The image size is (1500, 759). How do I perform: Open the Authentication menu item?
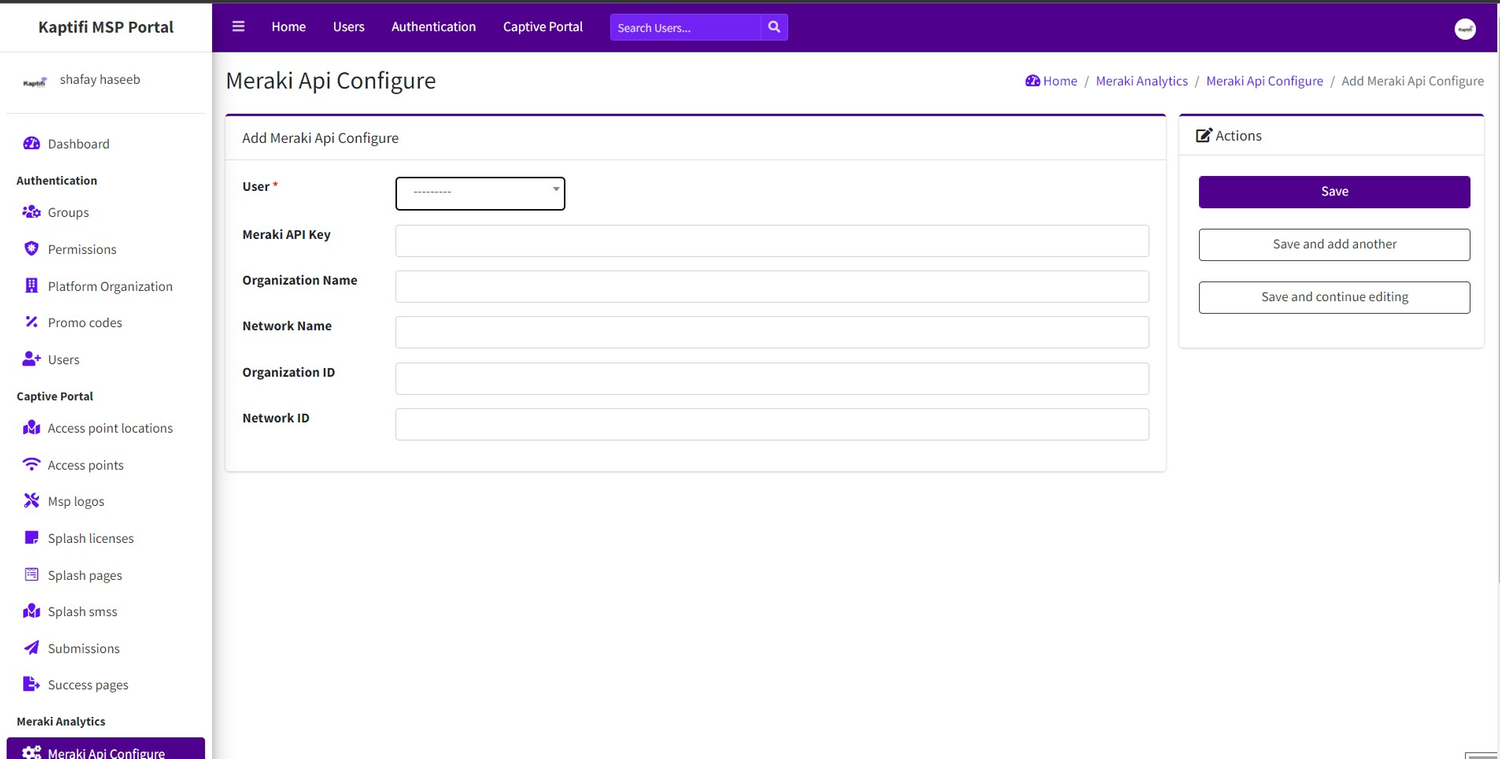tap(433, 27)
